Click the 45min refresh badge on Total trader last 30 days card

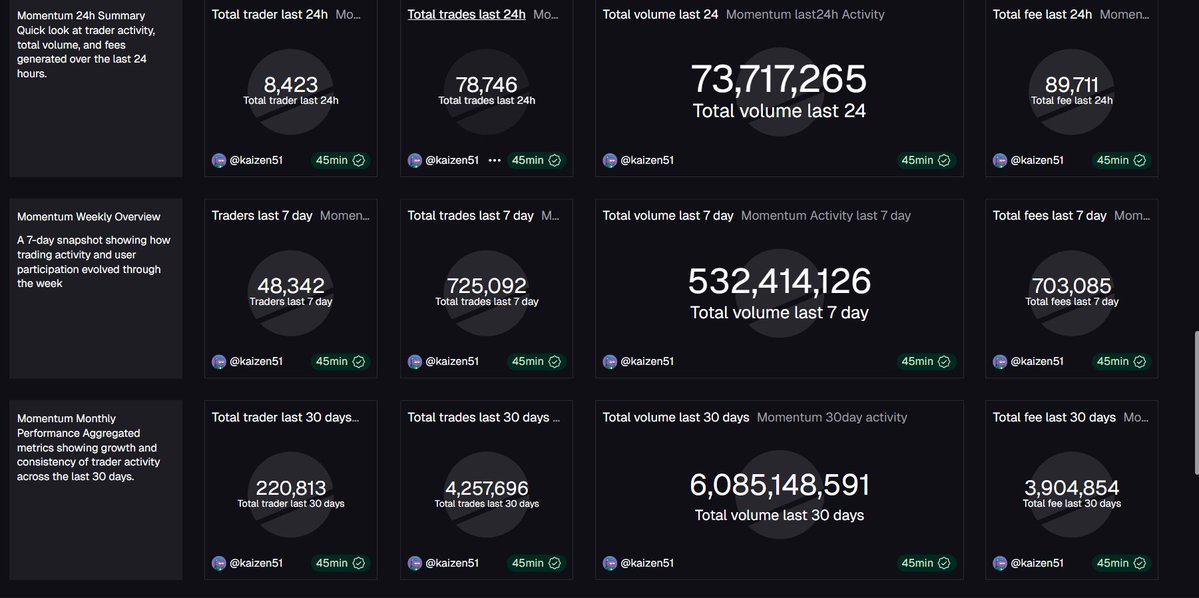340,563
